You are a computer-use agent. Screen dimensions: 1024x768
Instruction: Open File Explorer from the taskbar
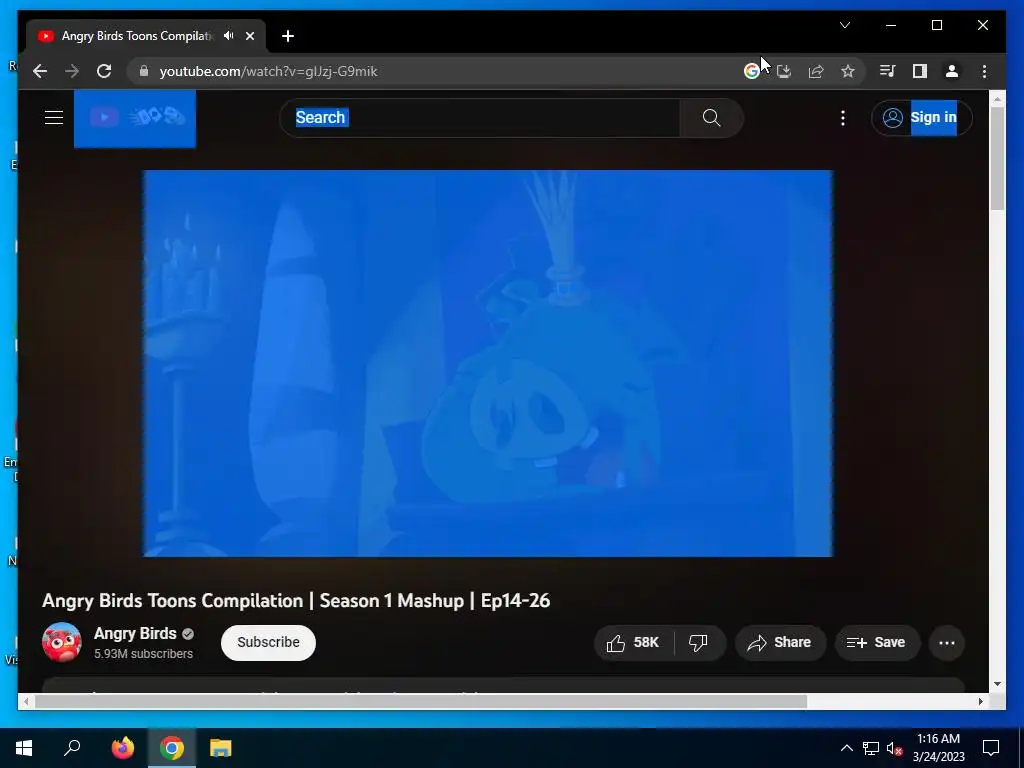[221, 748]
